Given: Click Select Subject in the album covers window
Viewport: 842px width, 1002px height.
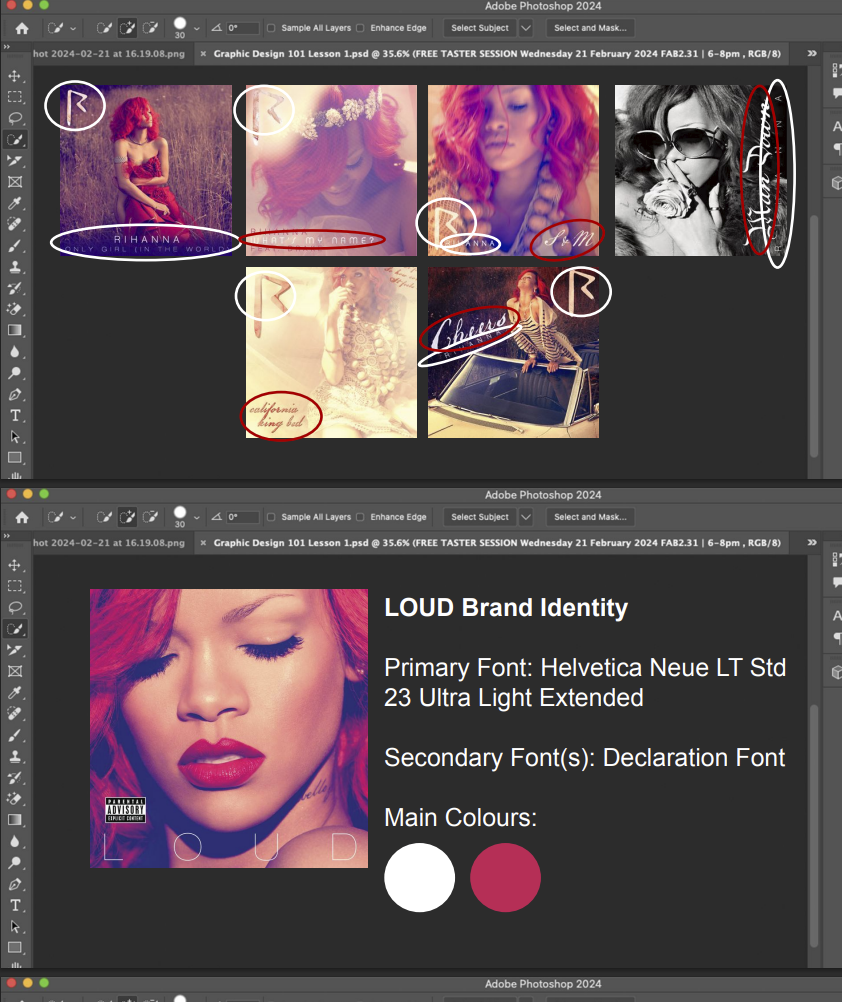Looking at the screenshot, I should coord(480,28).
